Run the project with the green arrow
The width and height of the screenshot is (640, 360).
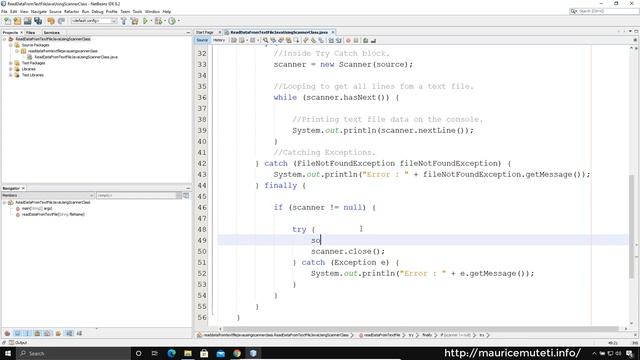[145, 21]
